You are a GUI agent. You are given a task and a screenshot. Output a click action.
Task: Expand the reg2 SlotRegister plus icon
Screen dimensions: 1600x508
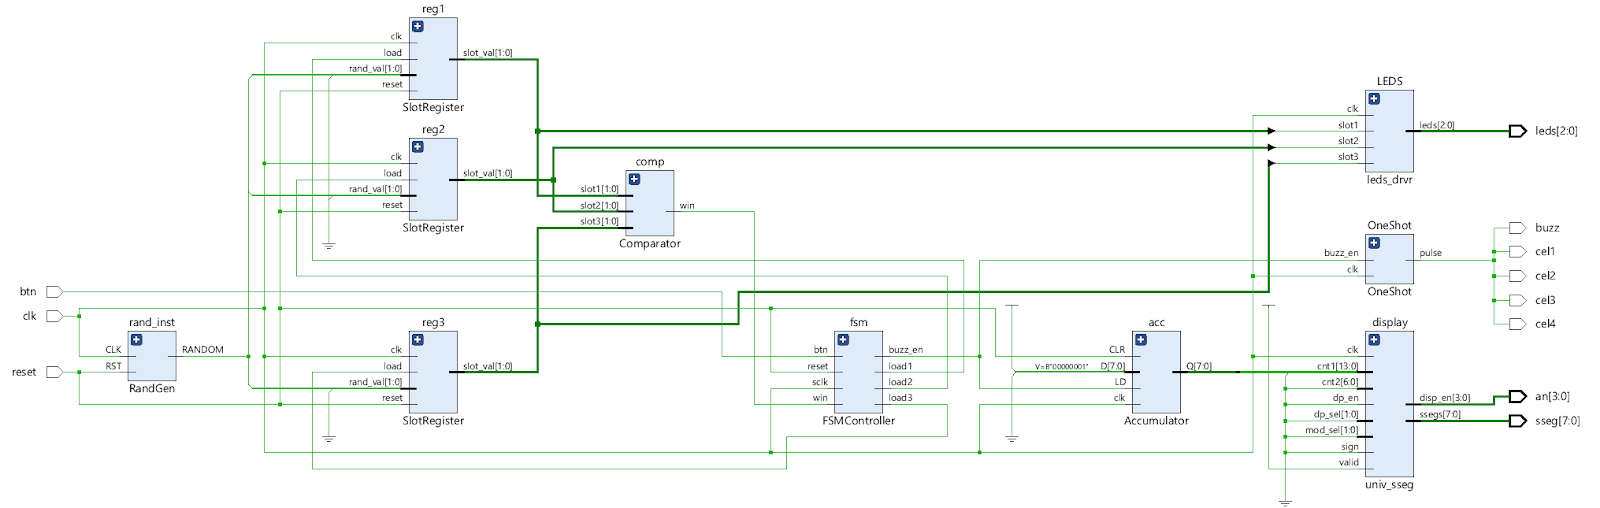coord(418,147)
